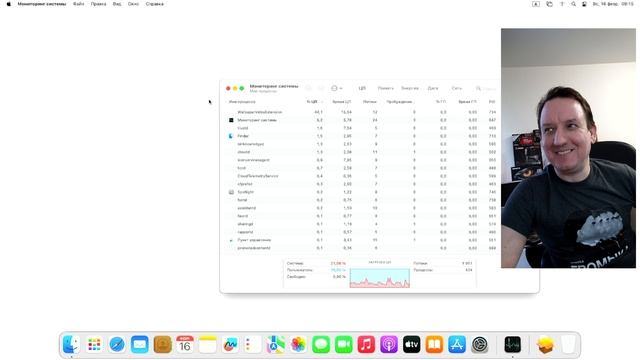640x360 pixels.
Task: Open System Settings gear in Dock
Action: (x=480, y=345)
